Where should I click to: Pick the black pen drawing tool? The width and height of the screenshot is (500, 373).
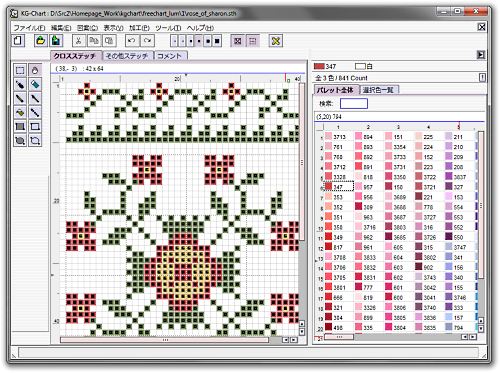[x=20, y=84]
